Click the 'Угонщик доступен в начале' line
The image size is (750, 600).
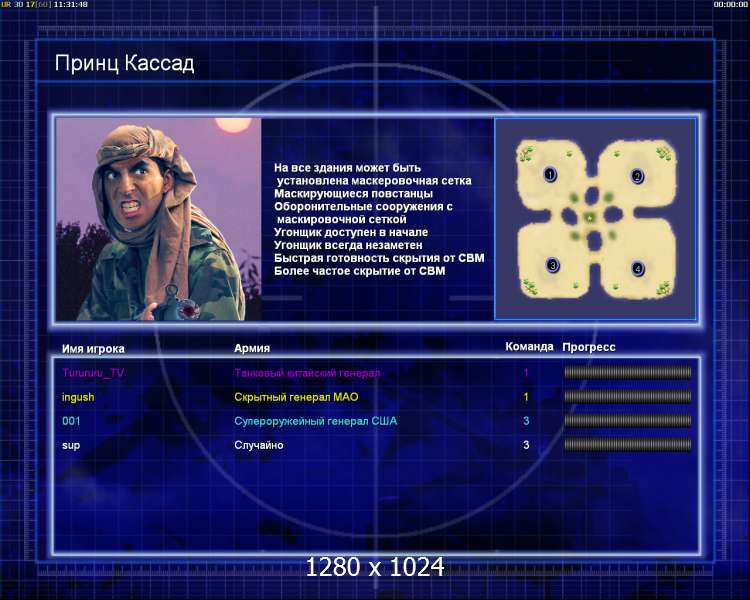[x=351, y=232]
